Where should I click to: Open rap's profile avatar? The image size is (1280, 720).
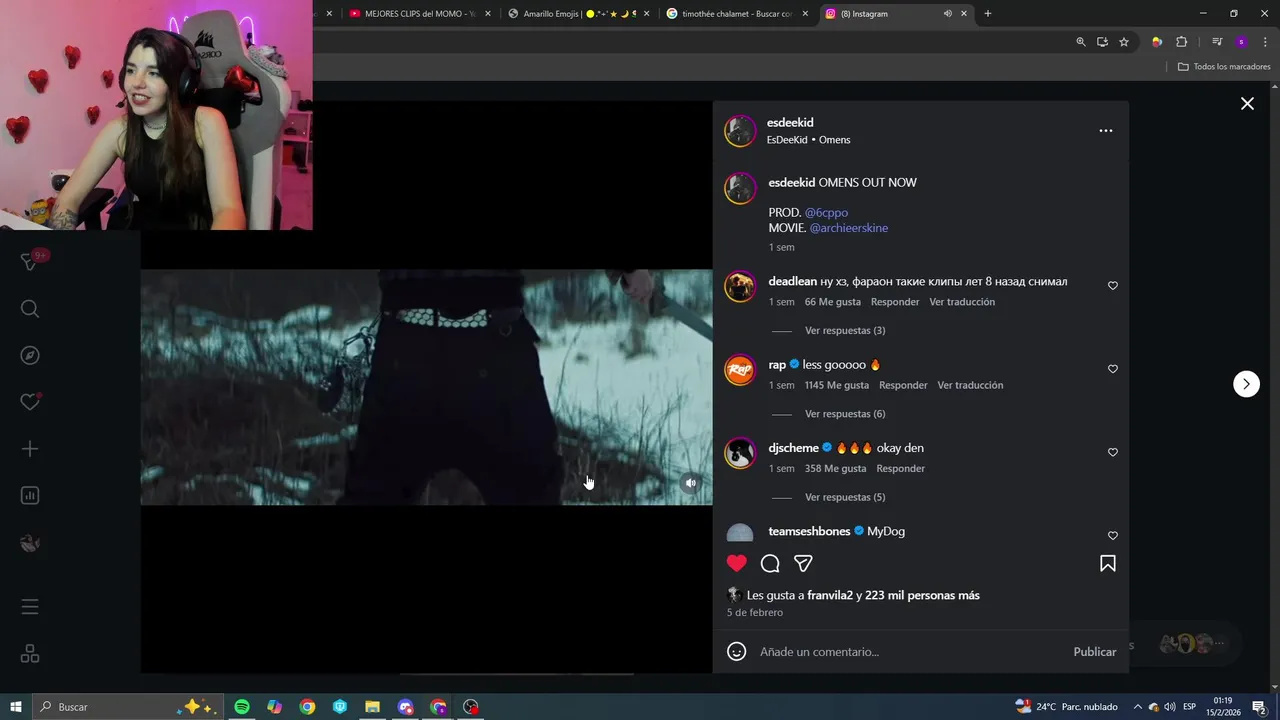click(x=740, y=370)
